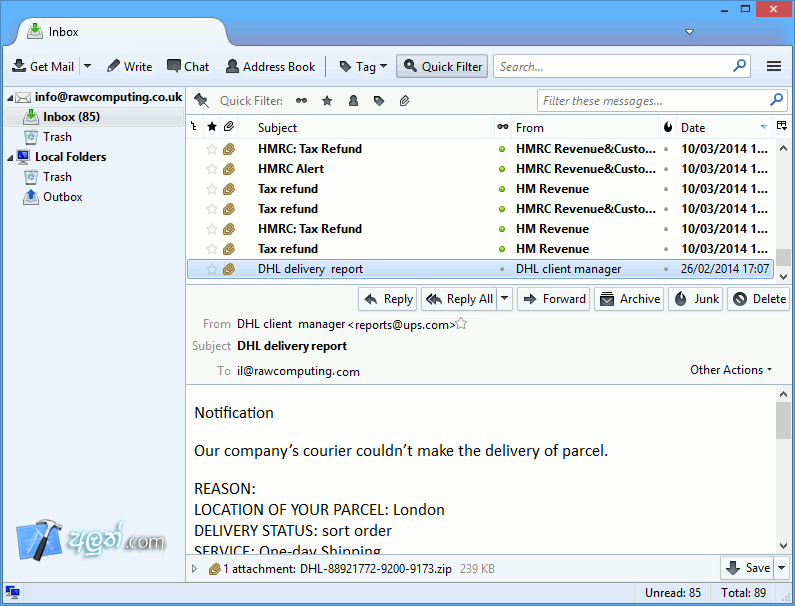Sort messages by From column

coord(585,128)
